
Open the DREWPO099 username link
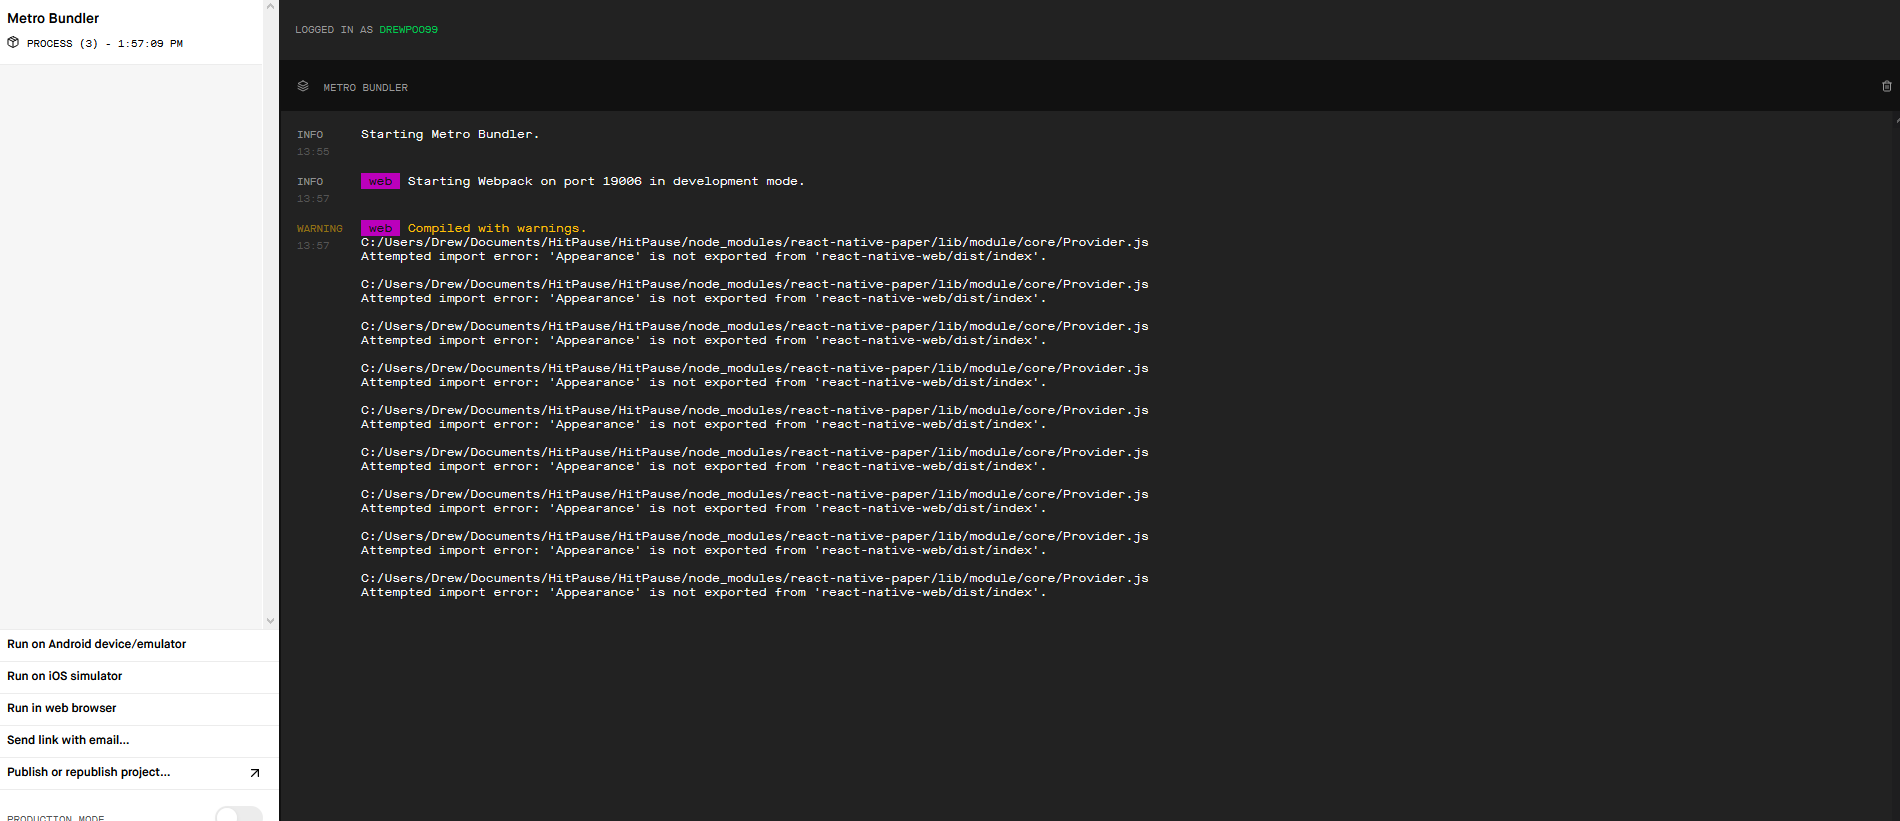click(x=408, y=30)
